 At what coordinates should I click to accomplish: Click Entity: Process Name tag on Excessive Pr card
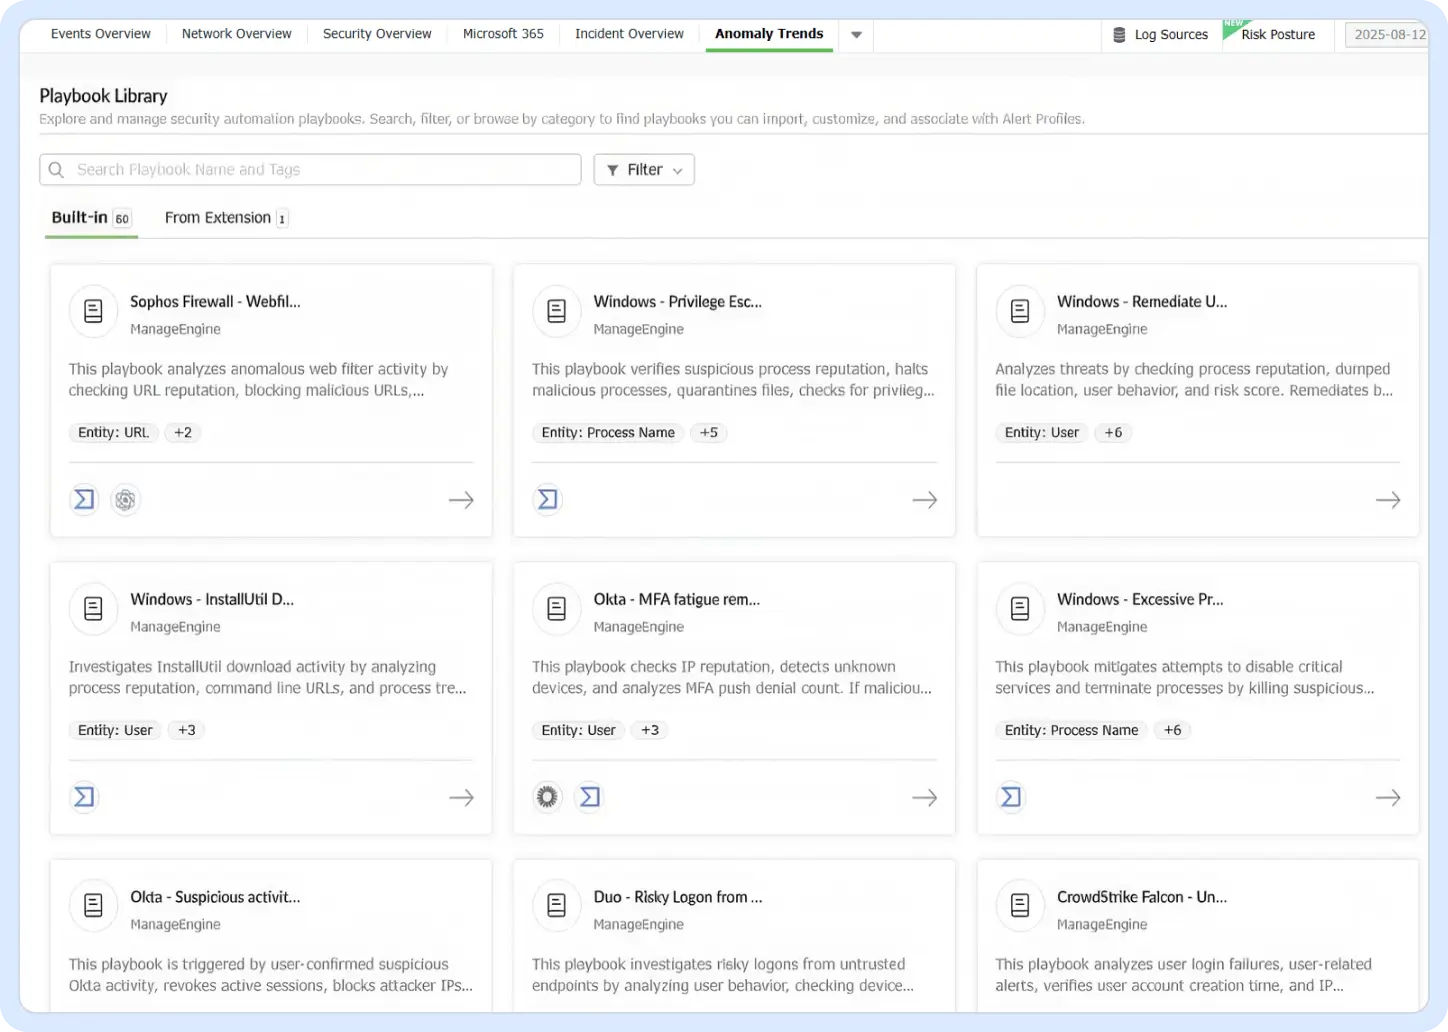pos(1071,730)
